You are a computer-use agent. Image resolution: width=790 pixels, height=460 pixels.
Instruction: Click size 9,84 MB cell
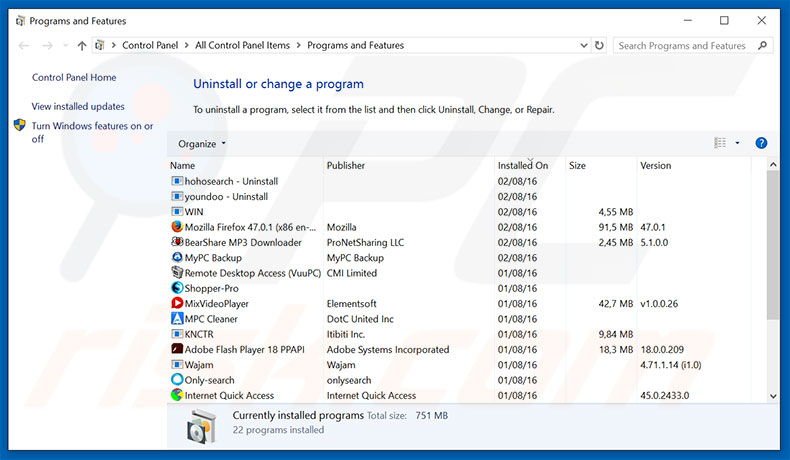616,334
